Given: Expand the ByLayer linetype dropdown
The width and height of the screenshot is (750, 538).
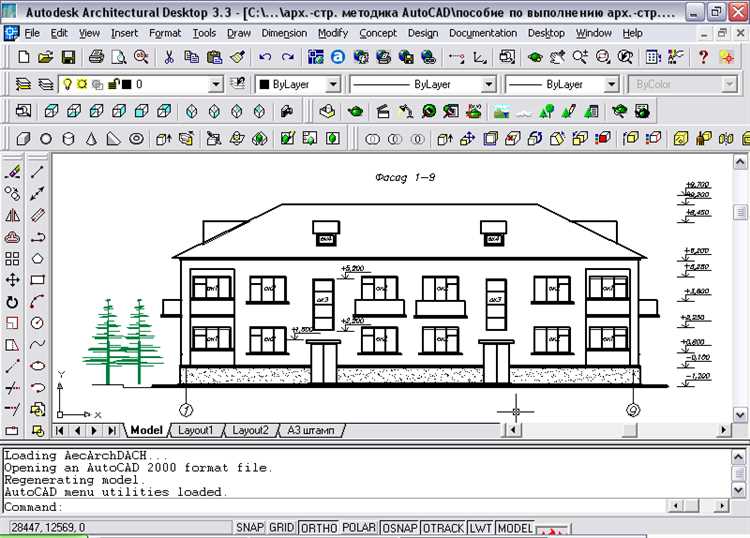Looking at the screenshot, I should 488,85.
